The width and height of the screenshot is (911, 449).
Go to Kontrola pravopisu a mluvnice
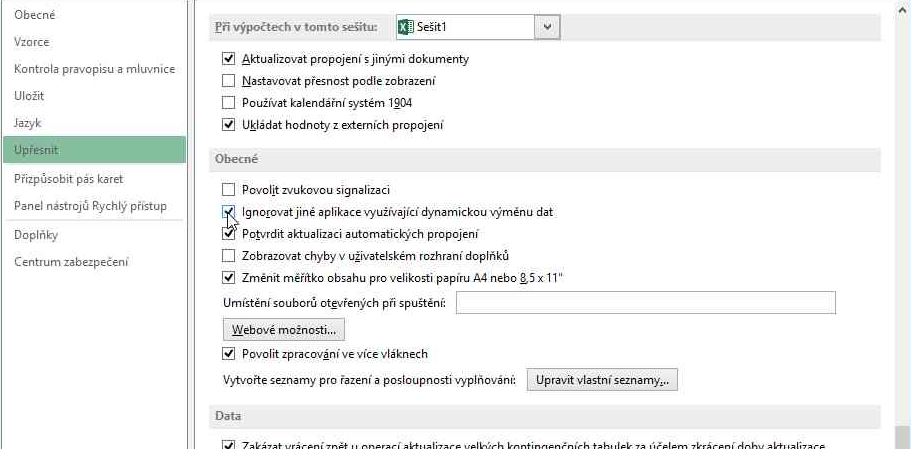[x=94, y=69]
